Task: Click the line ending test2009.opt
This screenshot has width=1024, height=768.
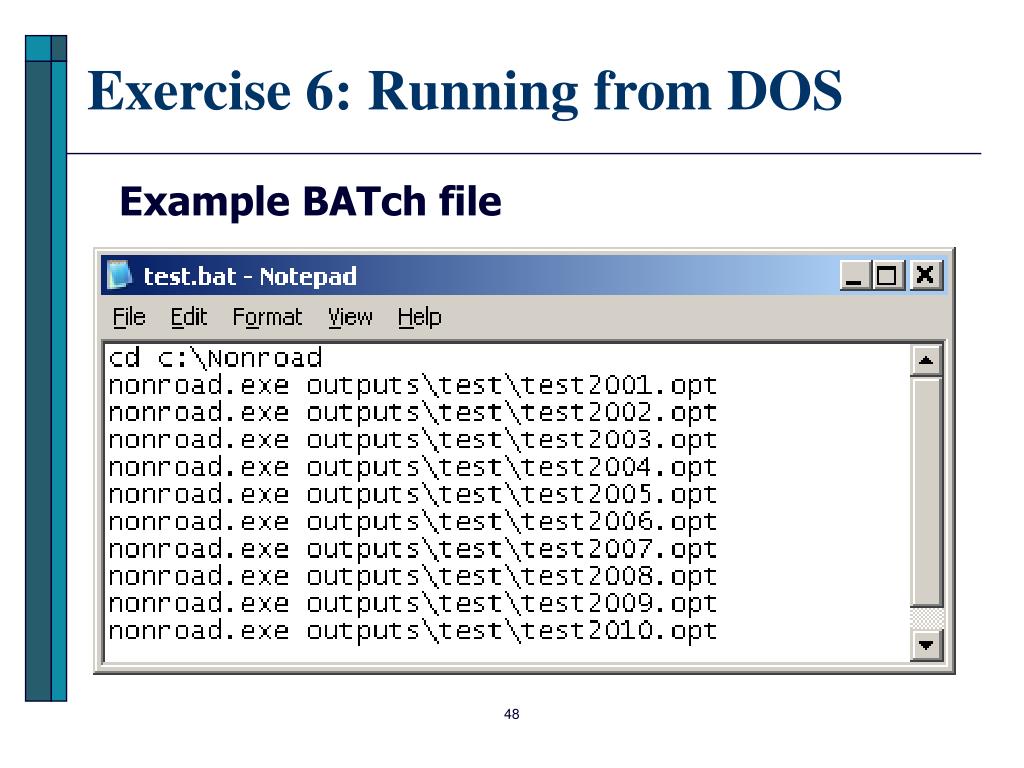Action: point(412,603)
